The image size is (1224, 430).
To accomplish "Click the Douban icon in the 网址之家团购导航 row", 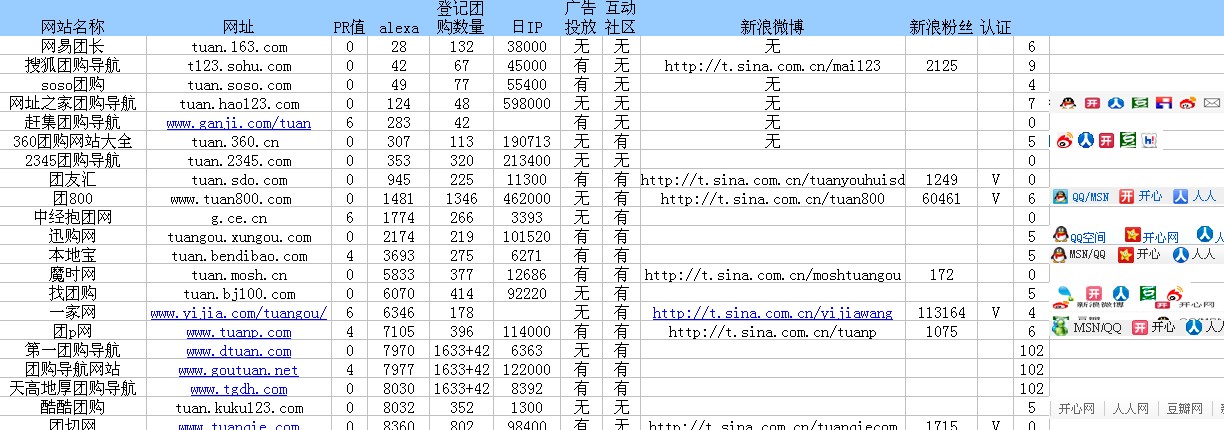I will pos(1140,102).
